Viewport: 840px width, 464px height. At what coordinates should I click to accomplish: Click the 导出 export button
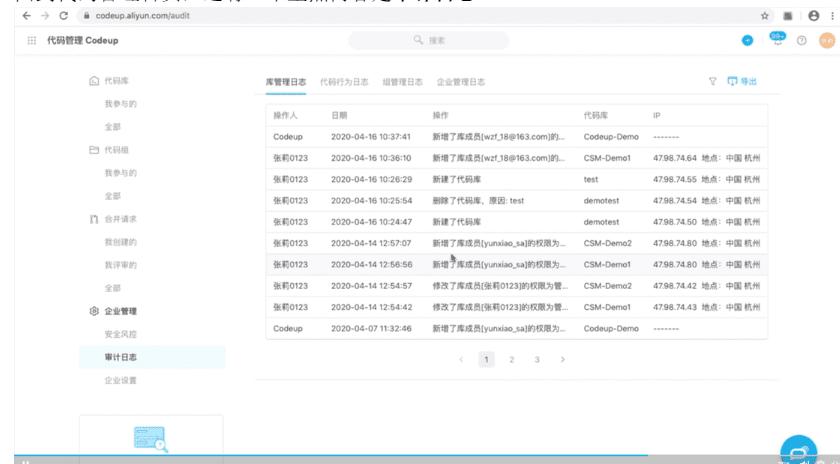pos(742,81)
